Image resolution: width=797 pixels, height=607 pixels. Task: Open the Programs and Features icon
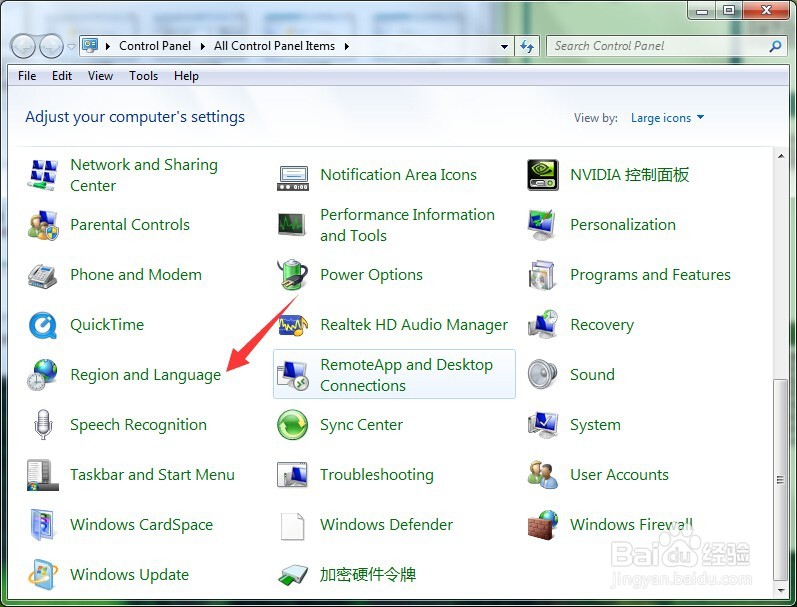(542, 275)
